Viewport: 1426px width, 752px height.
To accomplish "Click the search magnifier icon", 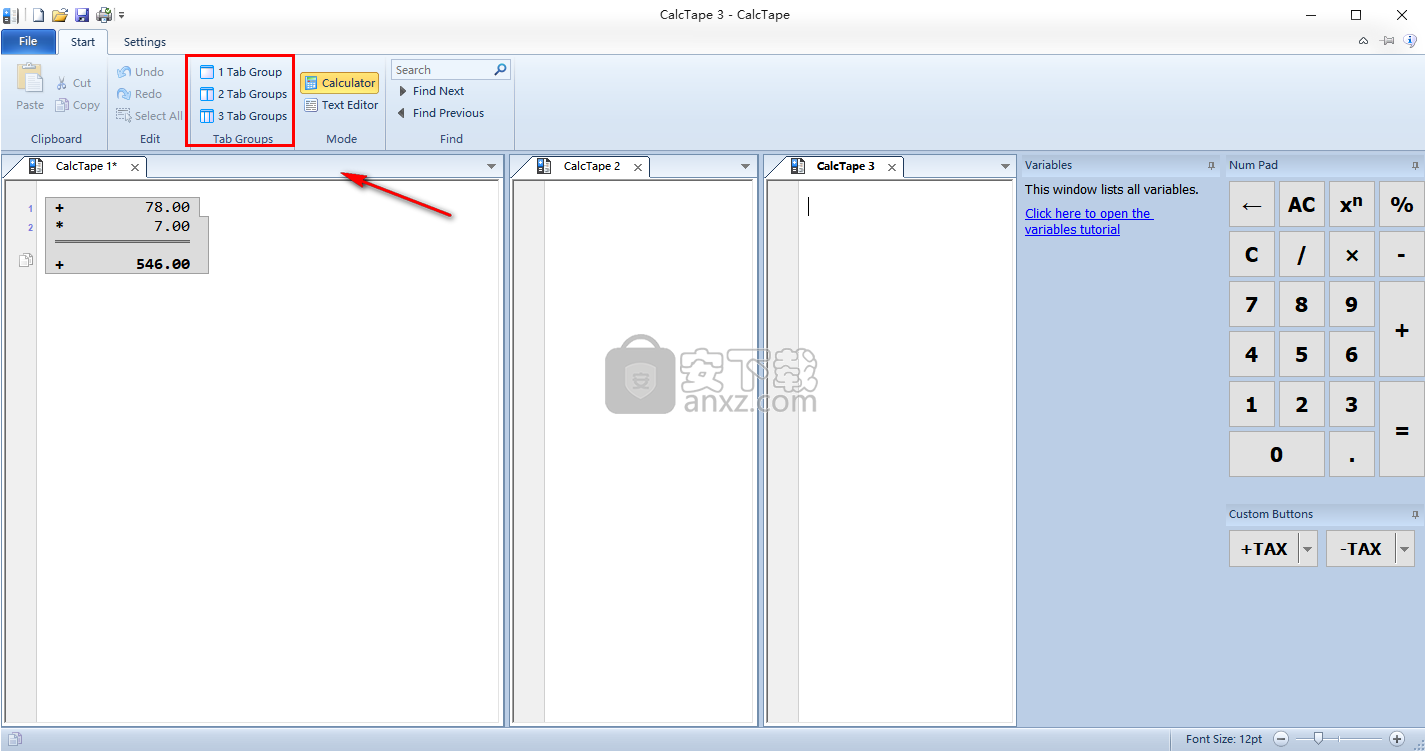I will coord(501,69).
